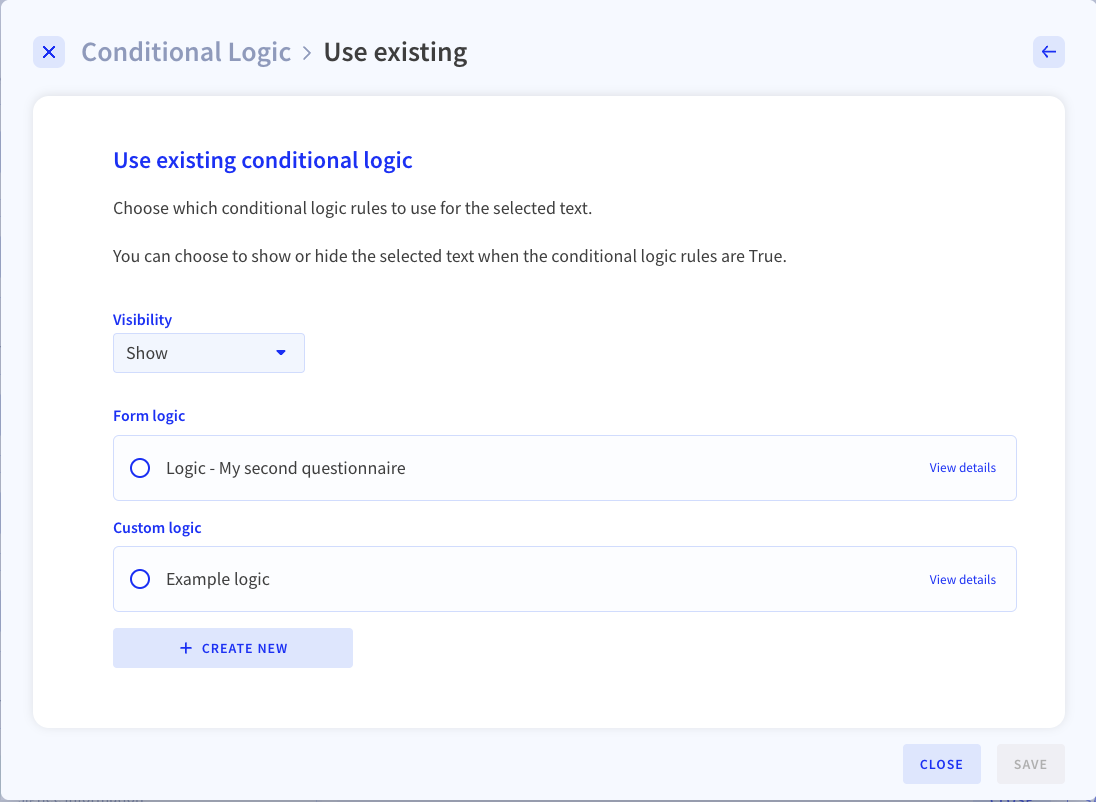This screenshot has width=1096, height=802.
Task: Open the Visibility dropdown showing Show
Action: 209,353
